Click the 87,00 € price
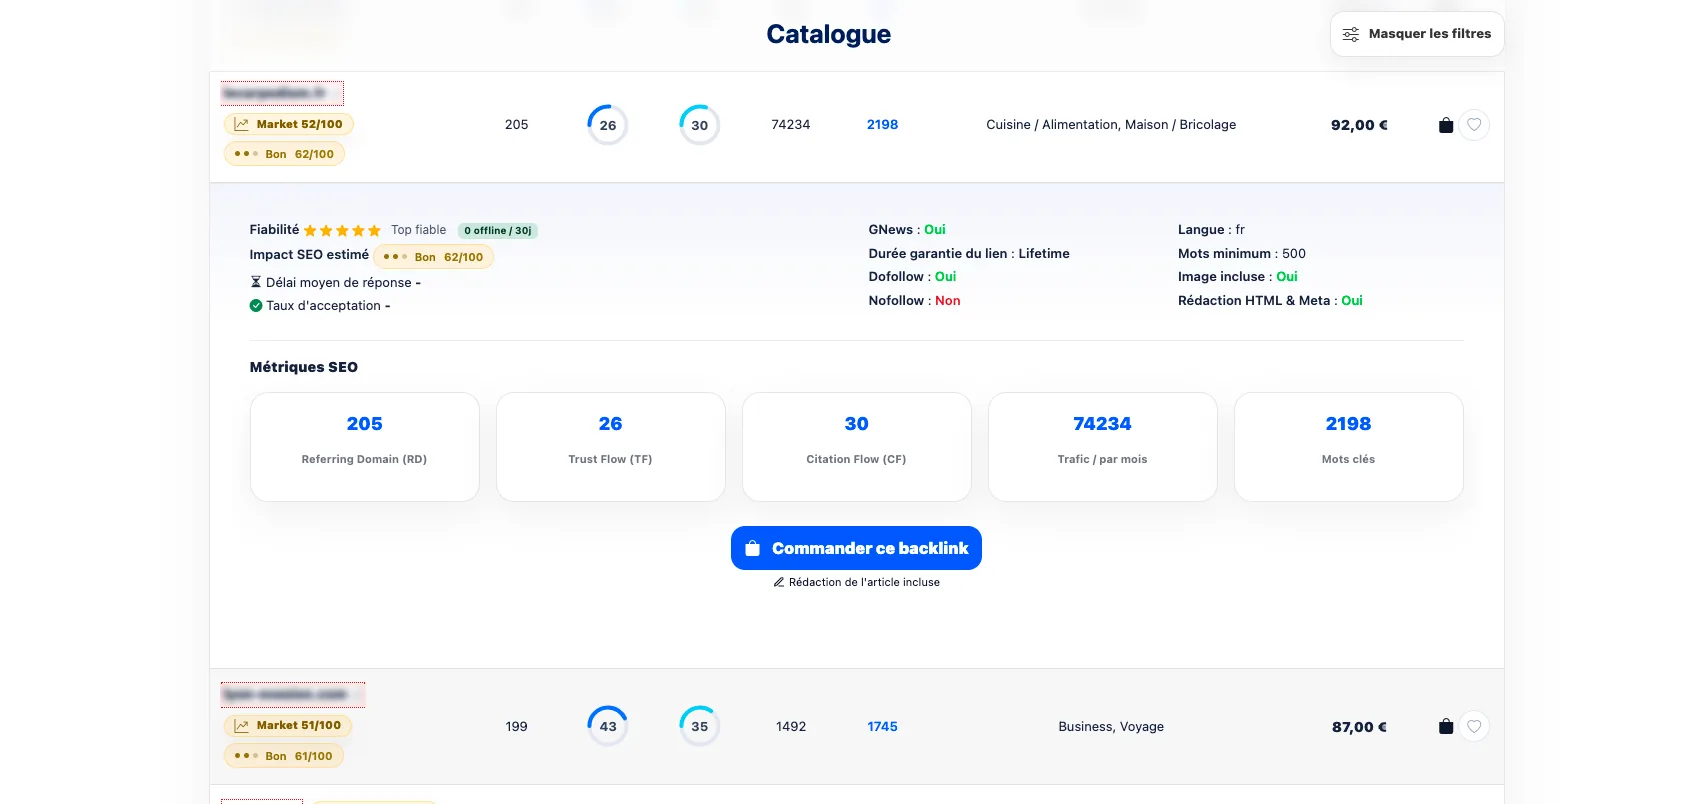The width and height of the screenshot is (1705, 804). tap(1359, 727)
